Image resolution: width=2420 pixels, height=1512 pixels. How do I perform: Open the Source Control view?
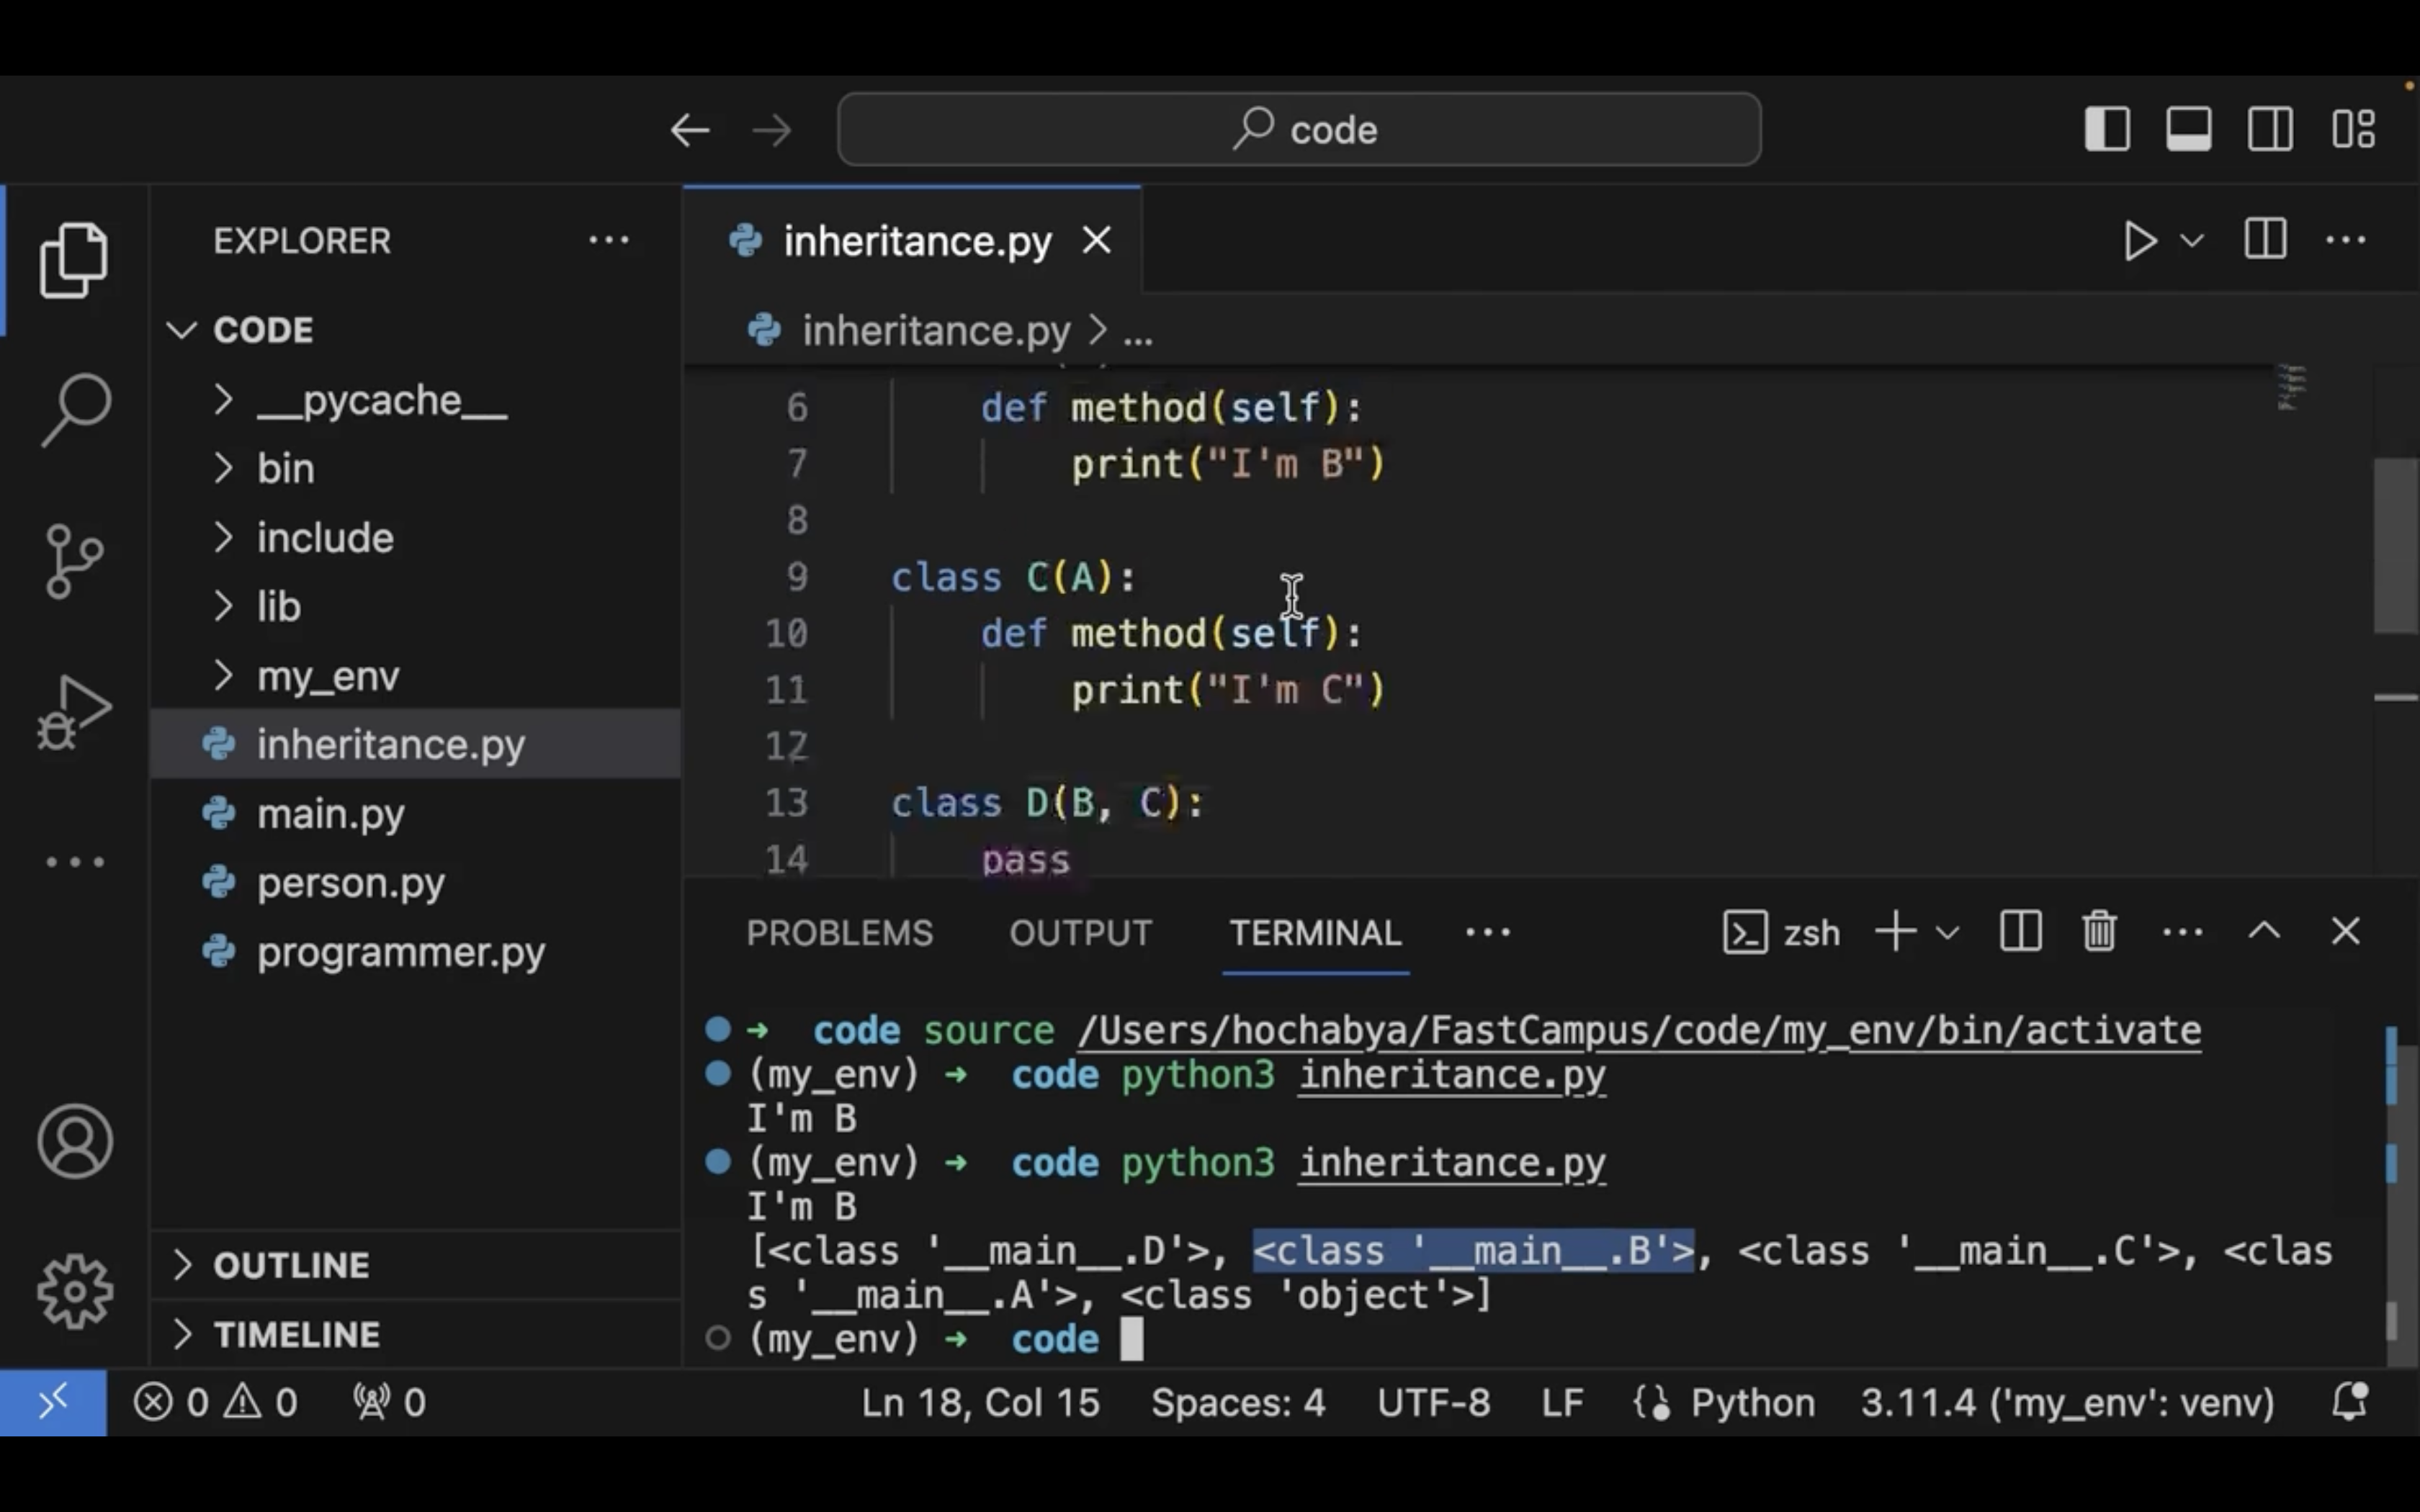75,560
